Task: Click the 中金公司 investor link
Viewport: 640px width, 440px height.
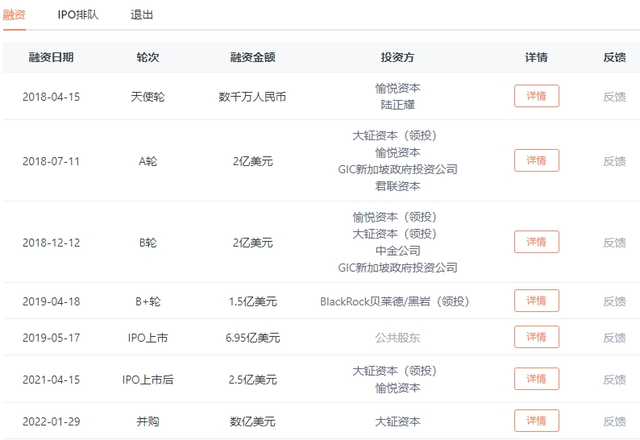Action: (398, 250)
